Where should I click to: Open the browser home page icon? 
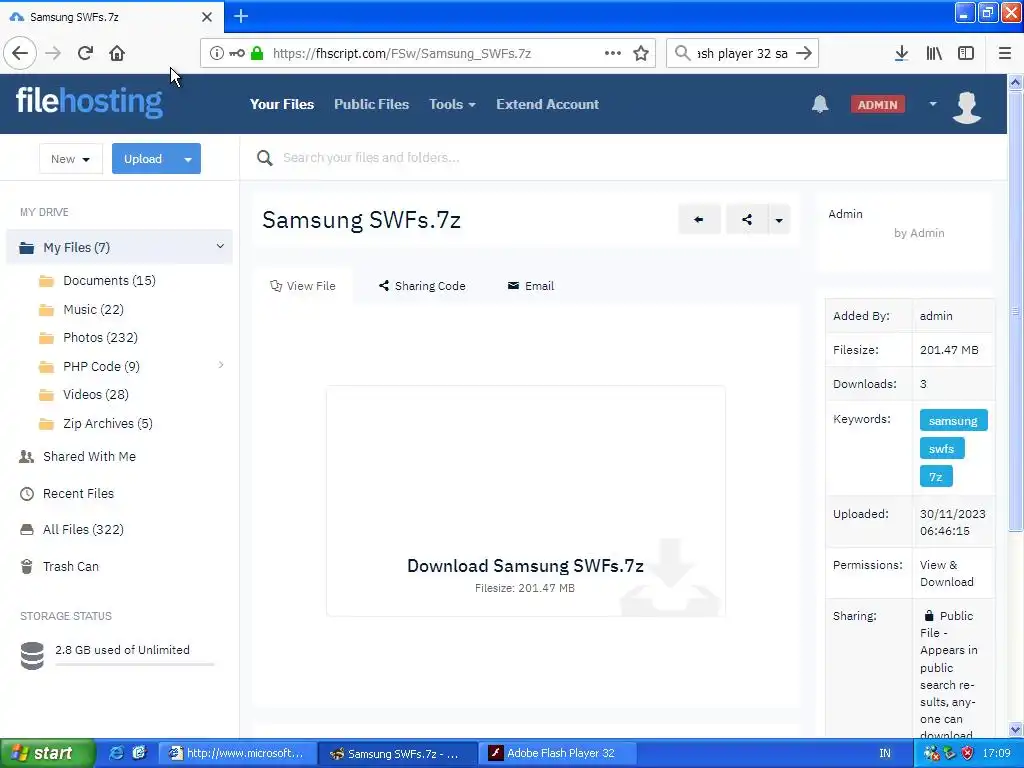(x=117, y=54)
